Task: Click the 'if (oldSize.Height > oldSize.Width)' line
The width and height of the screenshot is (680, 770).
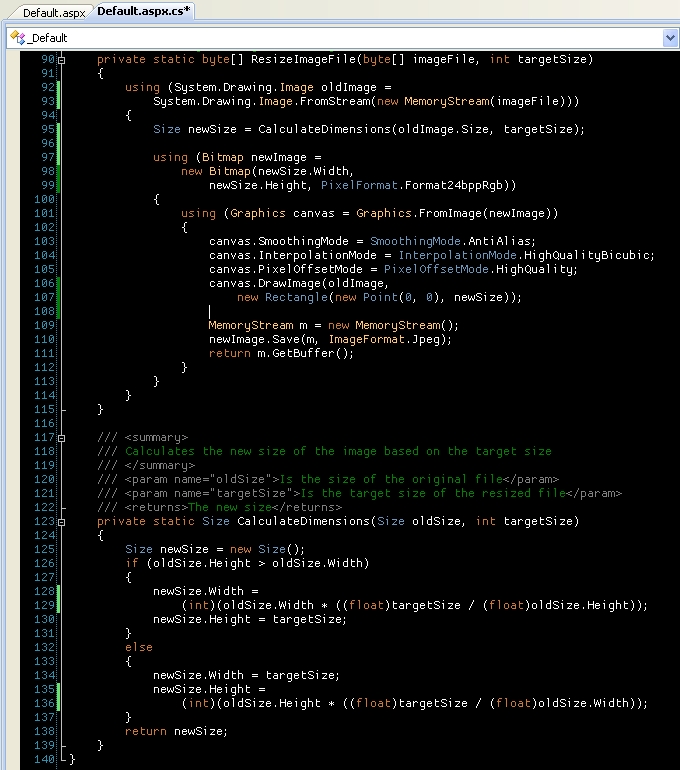Action: [247, 563]
